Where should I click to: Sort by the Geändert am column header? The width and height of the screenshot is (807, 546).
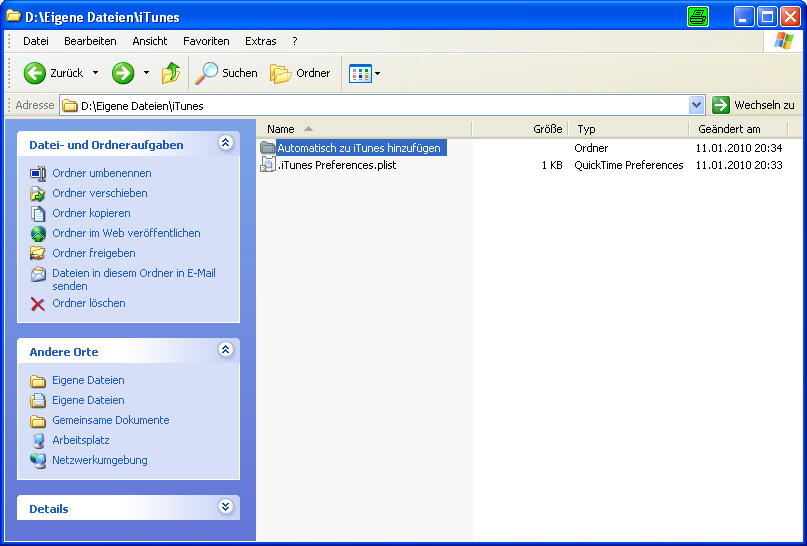pos(739,129)
